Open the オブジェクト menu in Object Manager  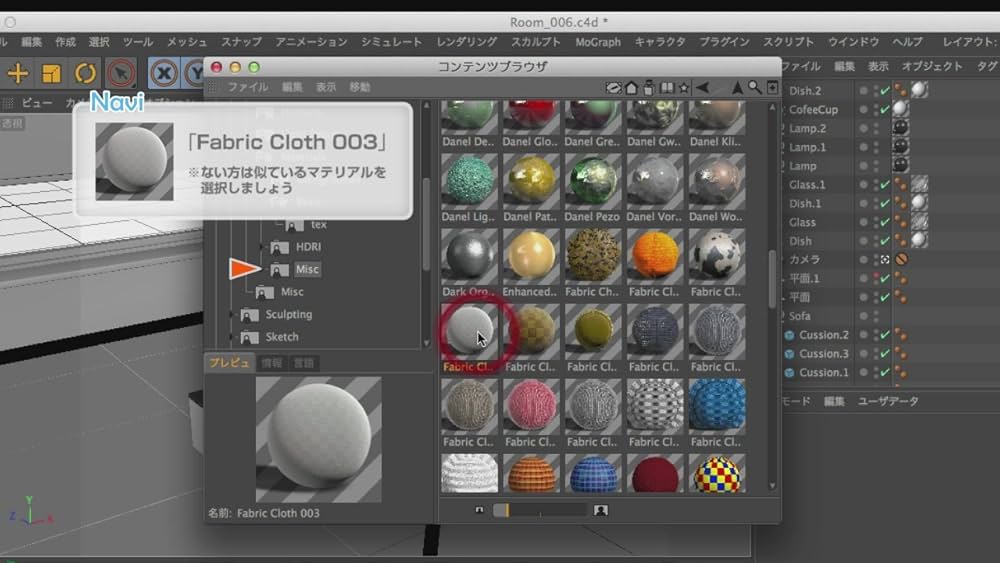click(932, 66)
